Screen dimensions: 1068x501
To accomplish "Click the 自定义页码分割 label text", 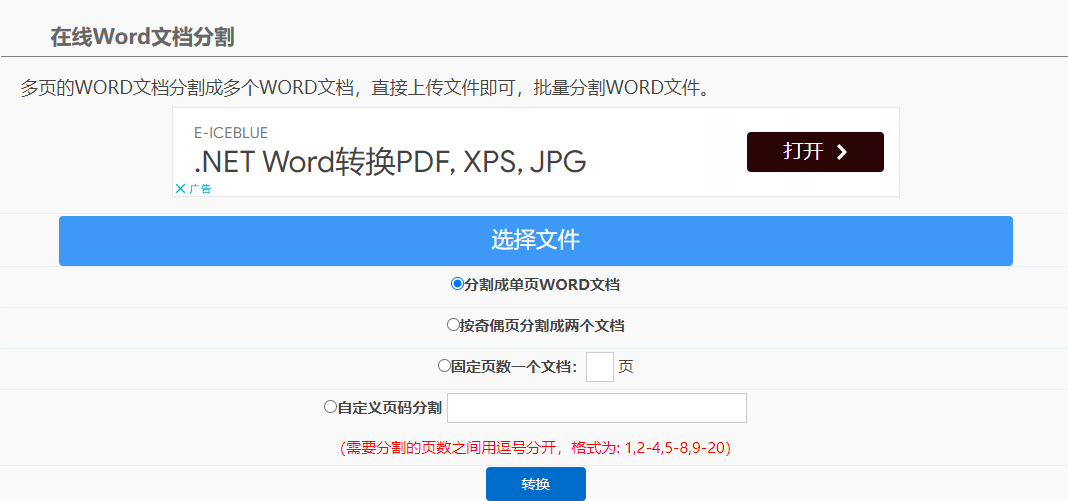I will pos(390,408).
